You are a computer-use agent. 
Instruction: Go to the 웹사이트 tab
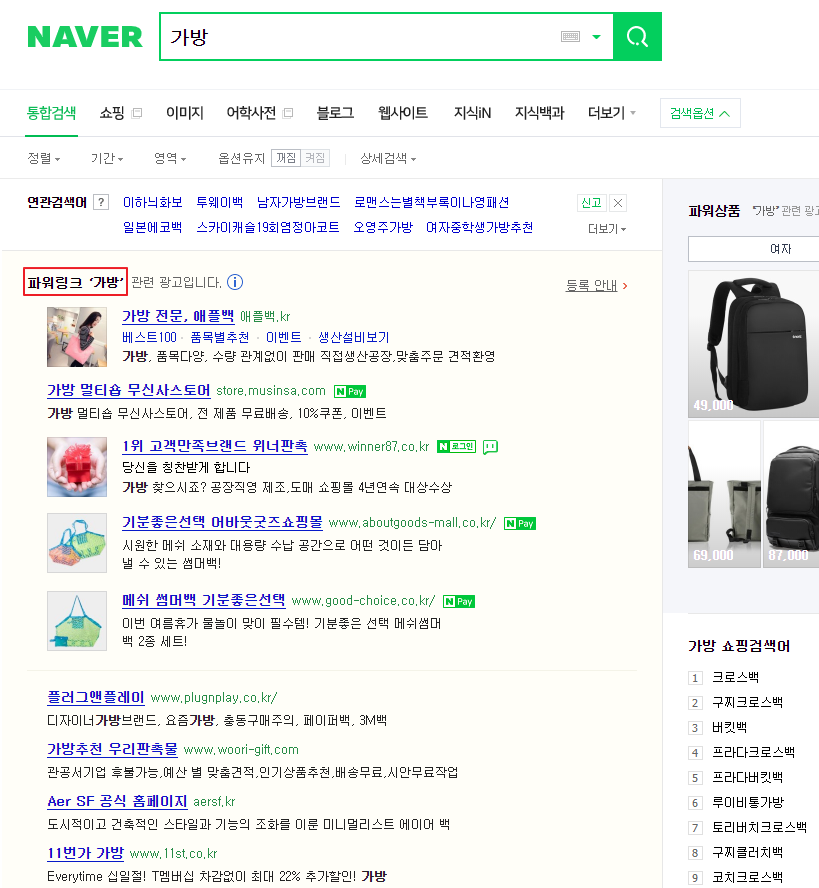403,113
